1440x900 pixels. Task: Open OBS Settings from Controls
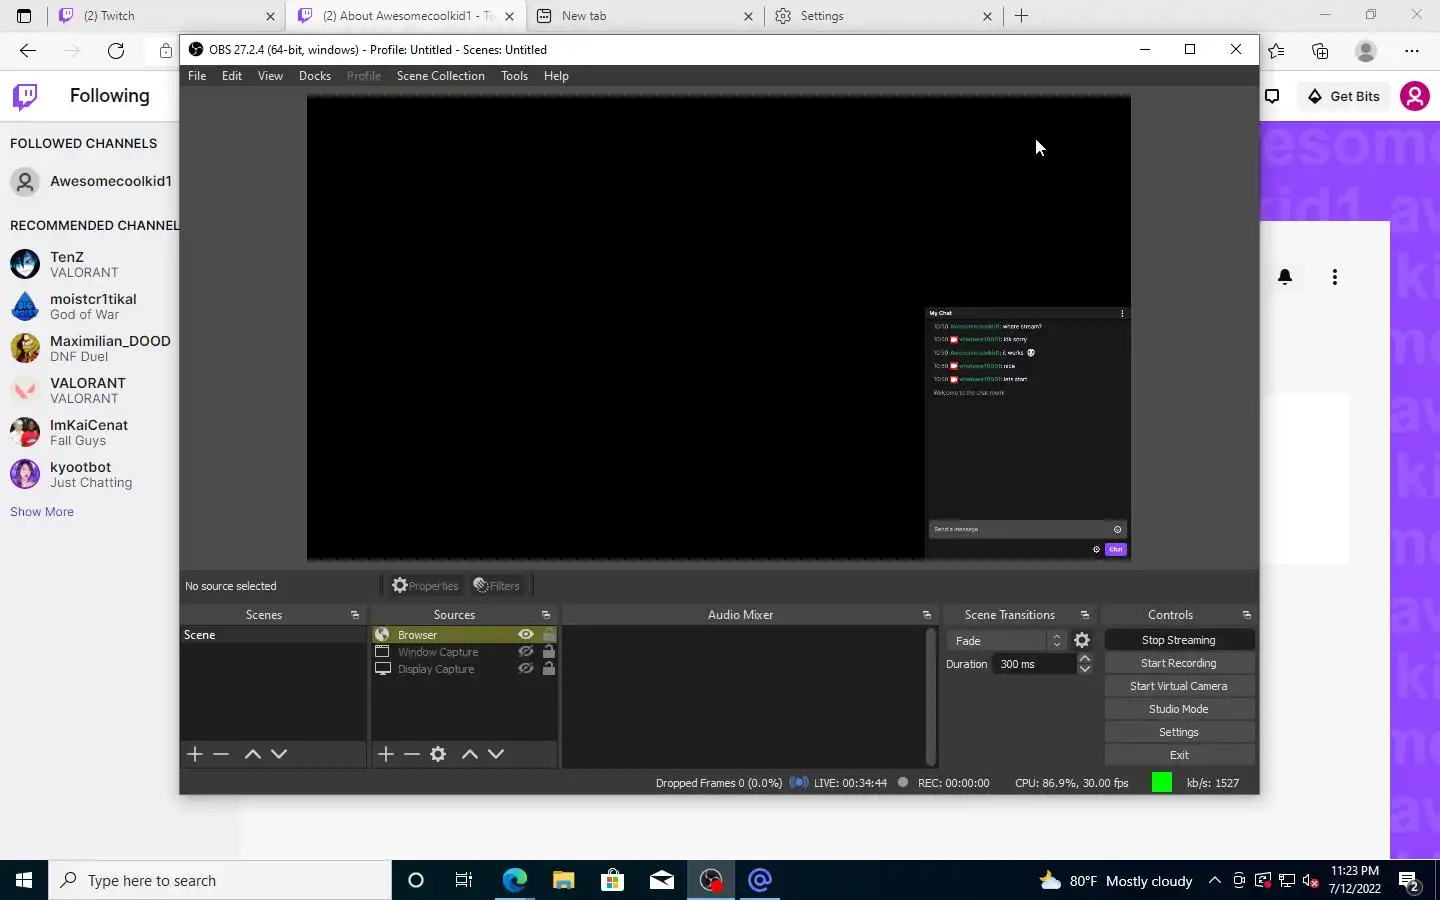[x=1179, y=732]
